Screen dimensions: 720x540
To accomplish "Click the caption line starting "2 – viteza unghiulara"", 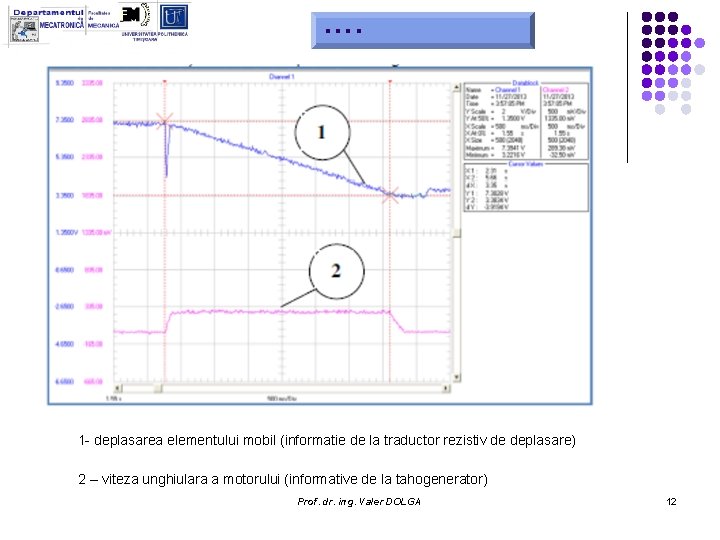I will click(x=283, y=479).
